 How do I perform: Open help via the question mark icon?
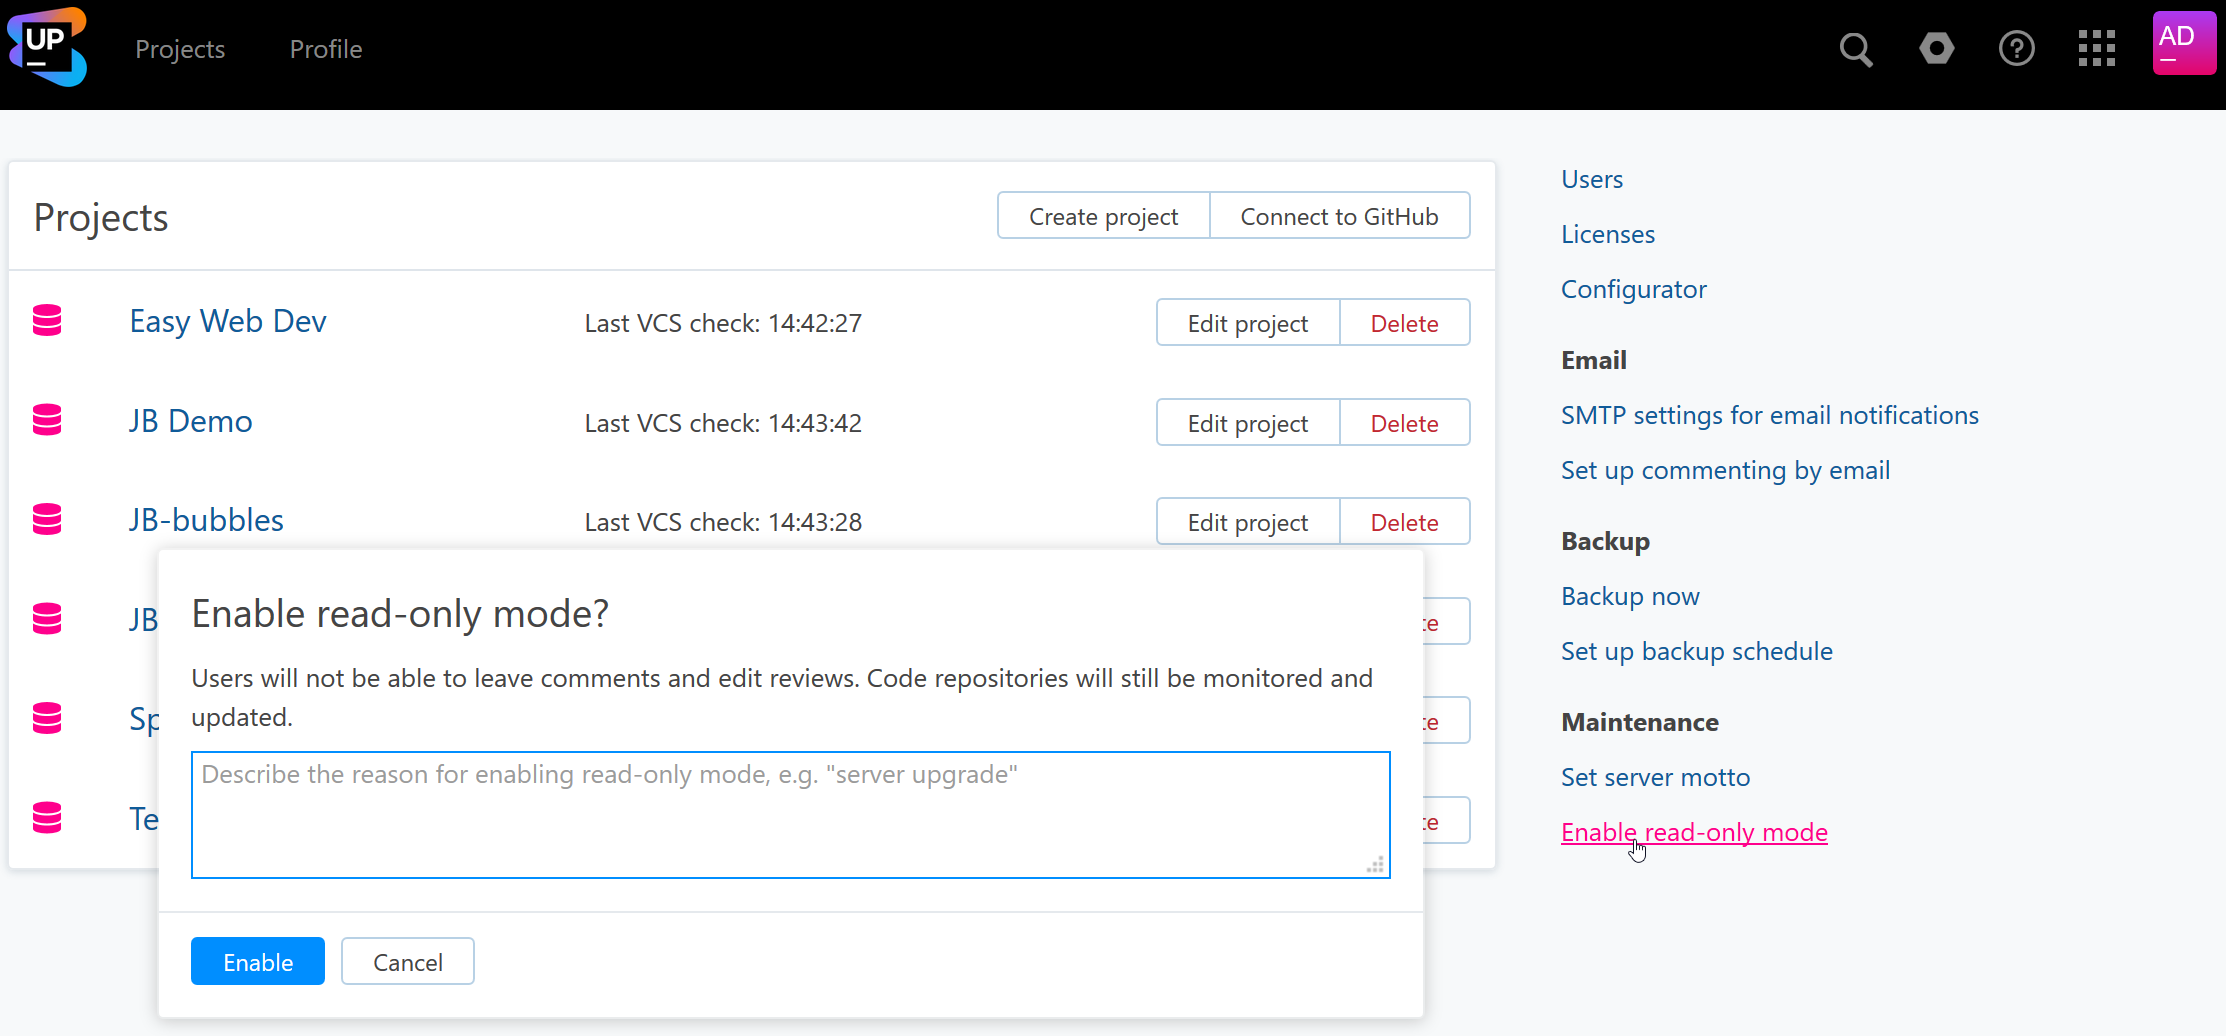click(2017, 47)
